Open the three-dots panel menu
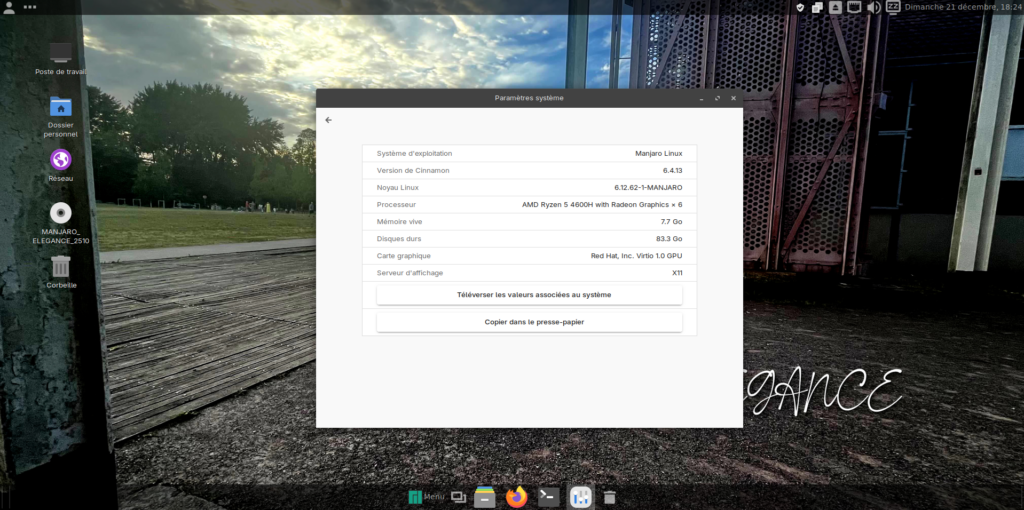Image resolution: width=1024 pixels, height=510 pixels. [x=29, y=8]
